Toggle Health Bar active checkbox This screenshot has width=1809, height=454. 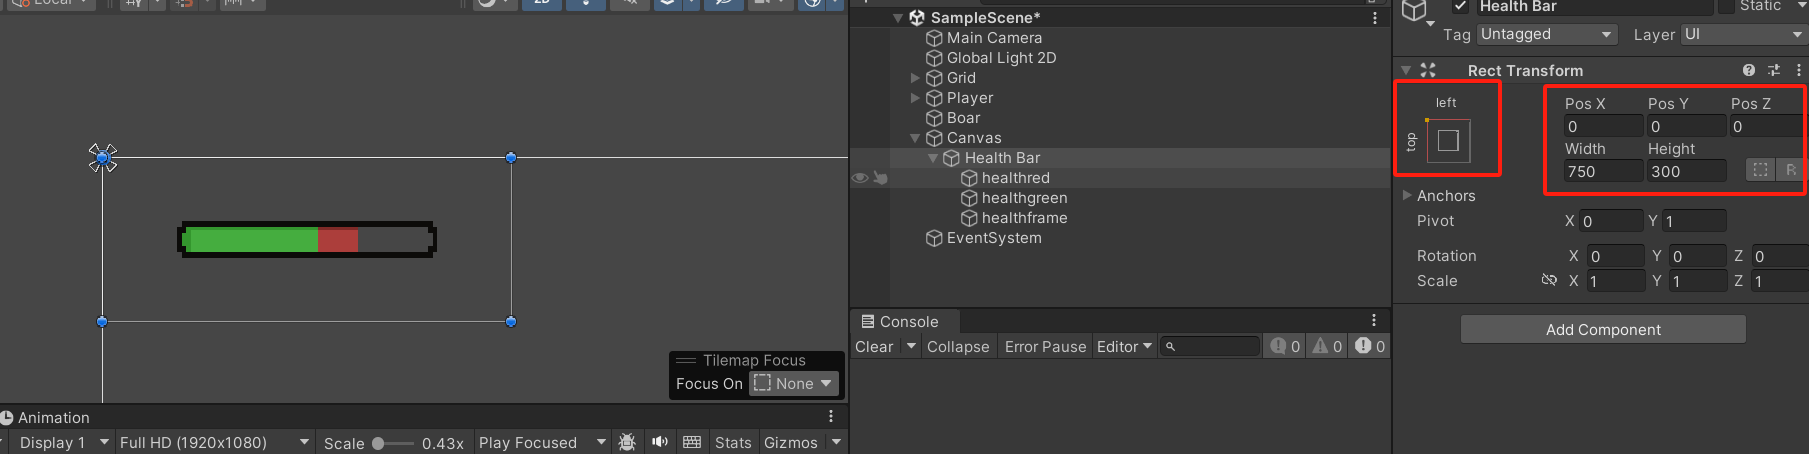click(x=1461, y=6)
